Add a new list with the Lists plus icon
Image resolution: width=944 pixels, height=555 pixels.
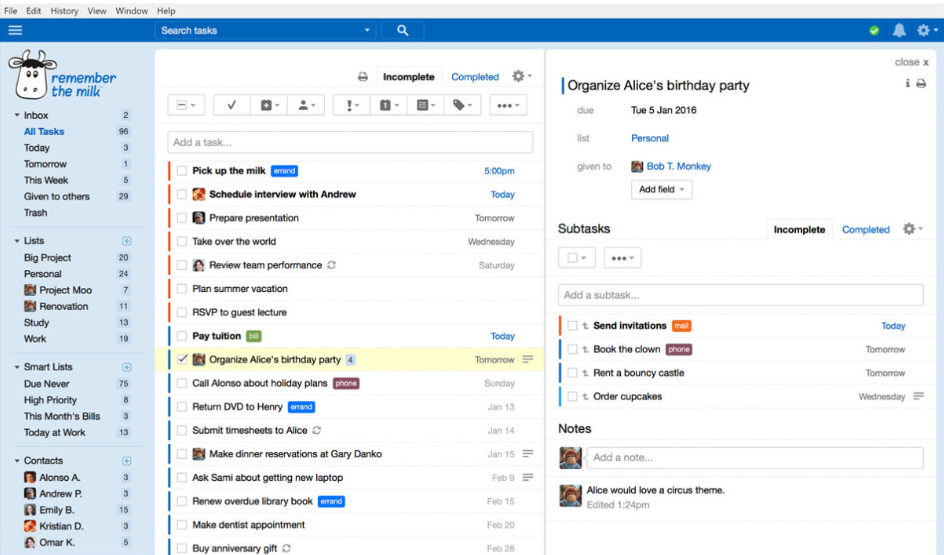point(126,241)
